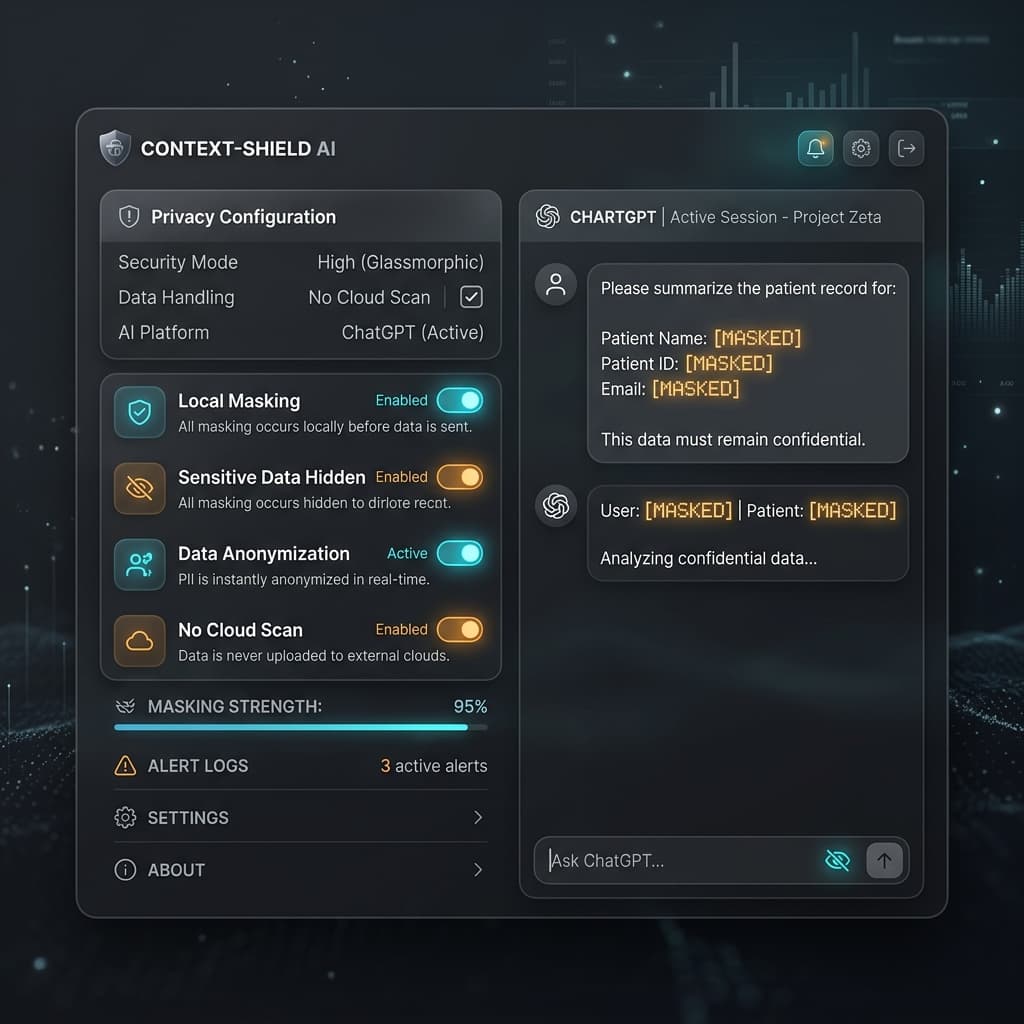Click the Masking Strength wave icon
This screenshot has width=1024, height=1024.
click(125, 706)
